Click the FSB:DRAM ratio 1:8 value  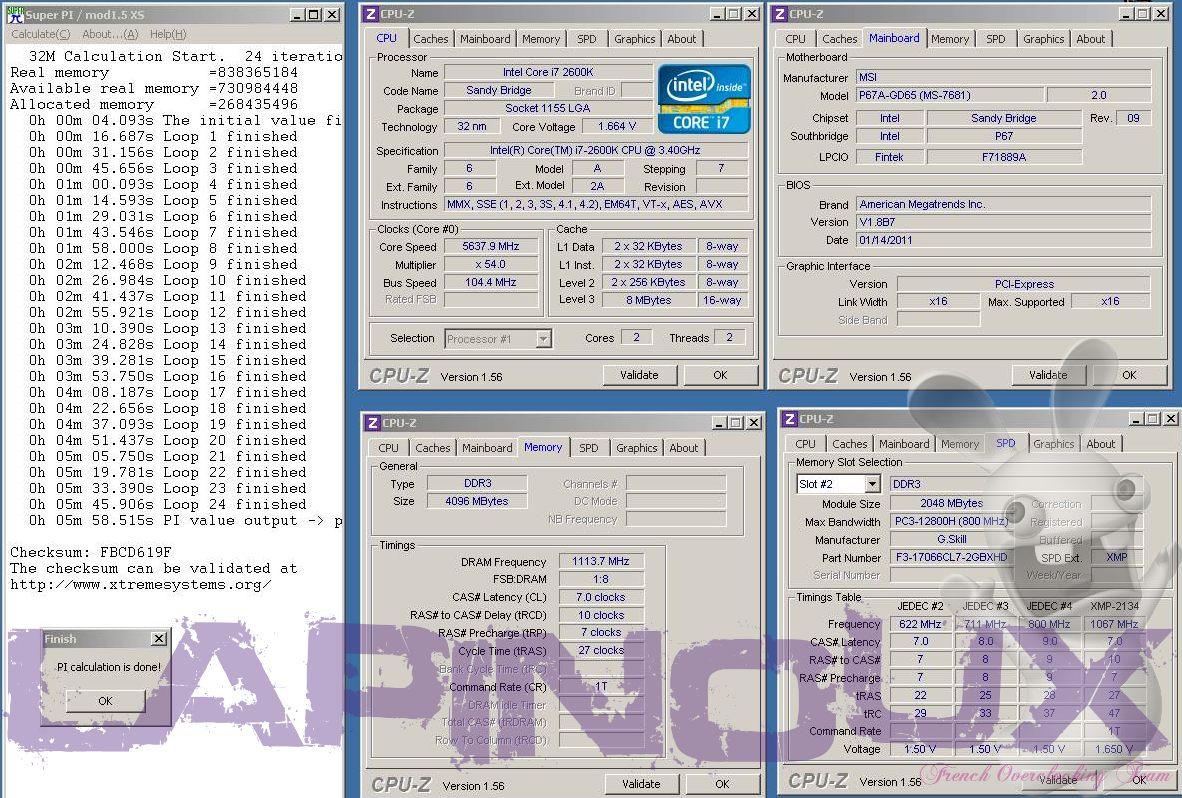(x=601, y=579)
